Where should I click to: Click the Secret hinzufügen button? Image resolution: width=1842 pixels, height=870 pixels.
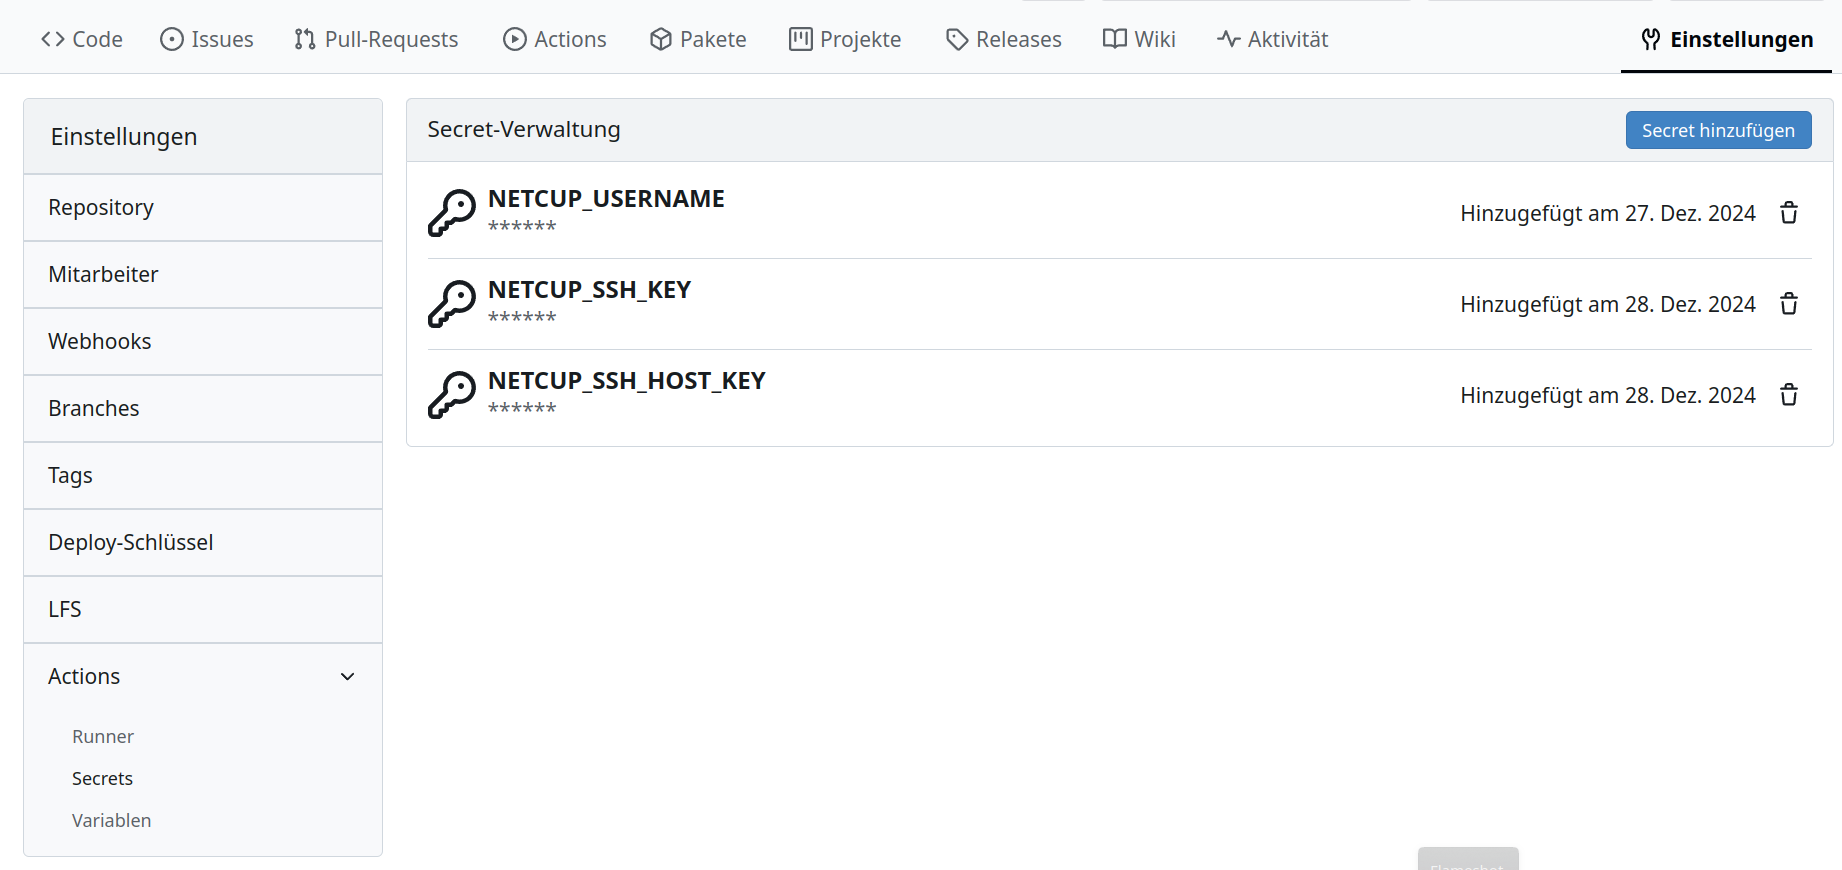tap(1718, 130)
